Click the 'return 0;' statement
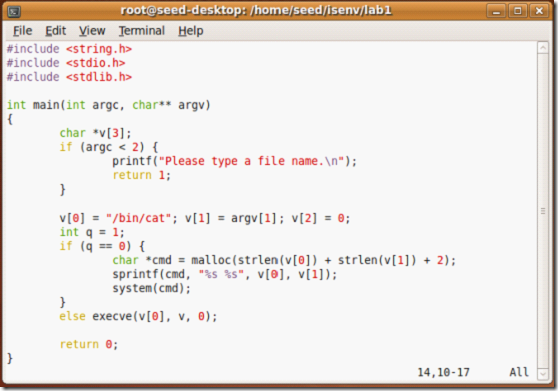 point(89,344)
